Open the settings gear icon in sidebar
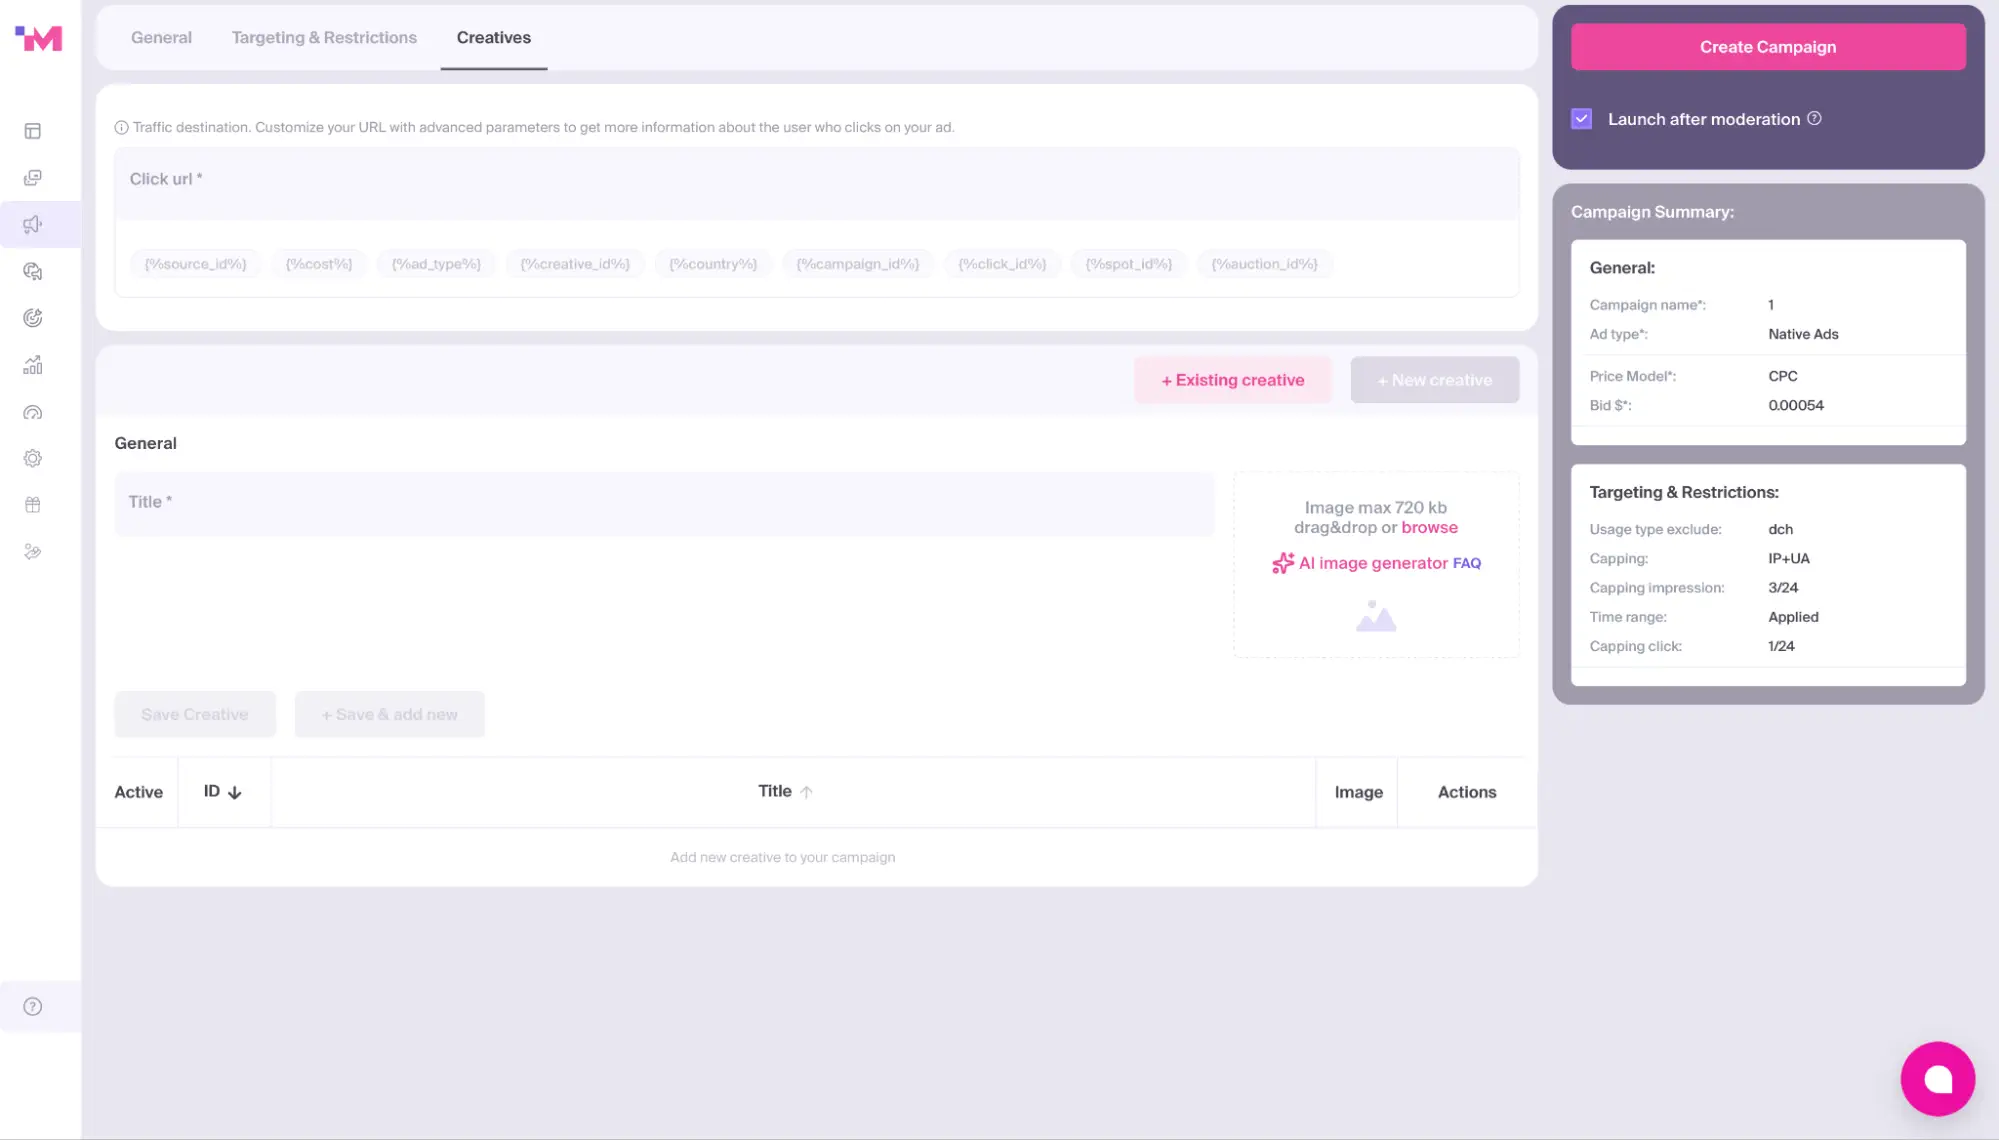Viewport: 1999px width, 1141px height. (33, 458)
